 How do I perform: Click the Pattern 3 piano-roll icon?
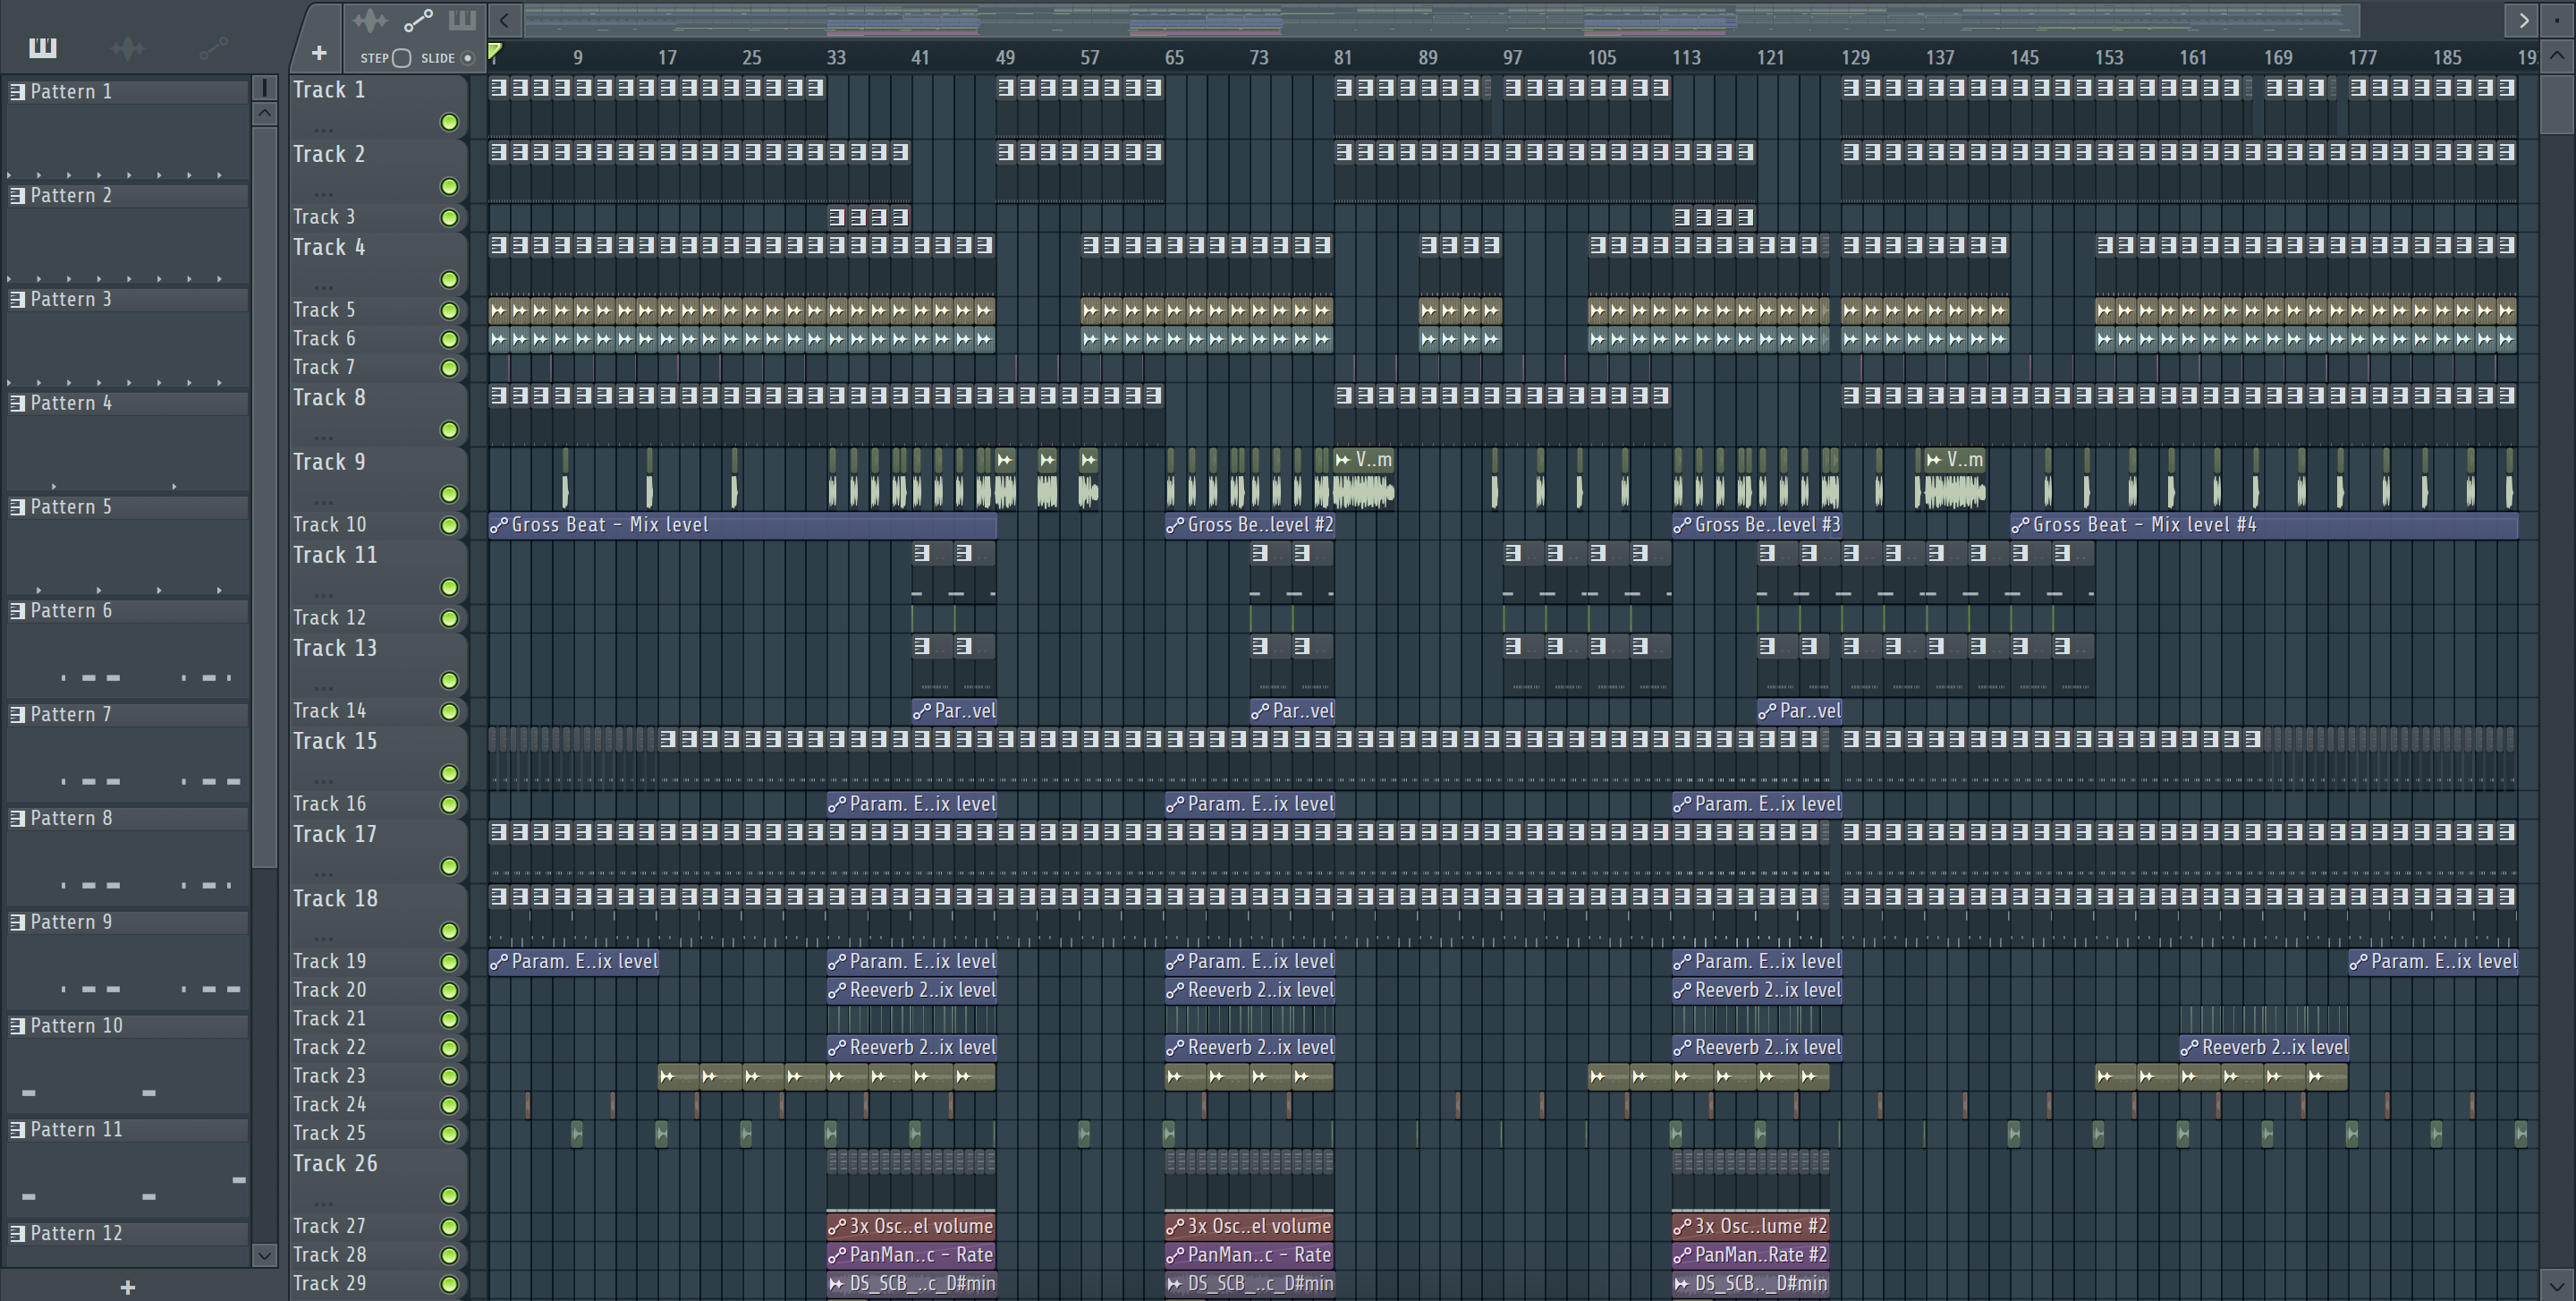[x=17, y=300]
